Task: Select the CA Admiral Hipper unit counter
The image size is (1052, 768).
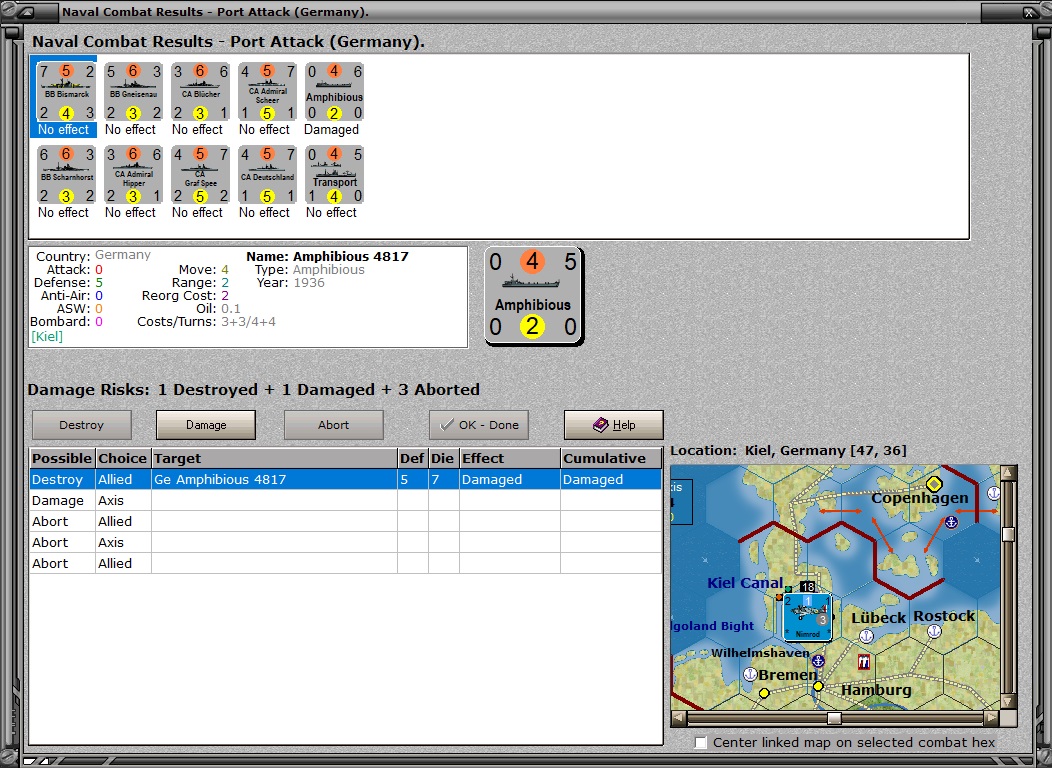Action: 133,175
